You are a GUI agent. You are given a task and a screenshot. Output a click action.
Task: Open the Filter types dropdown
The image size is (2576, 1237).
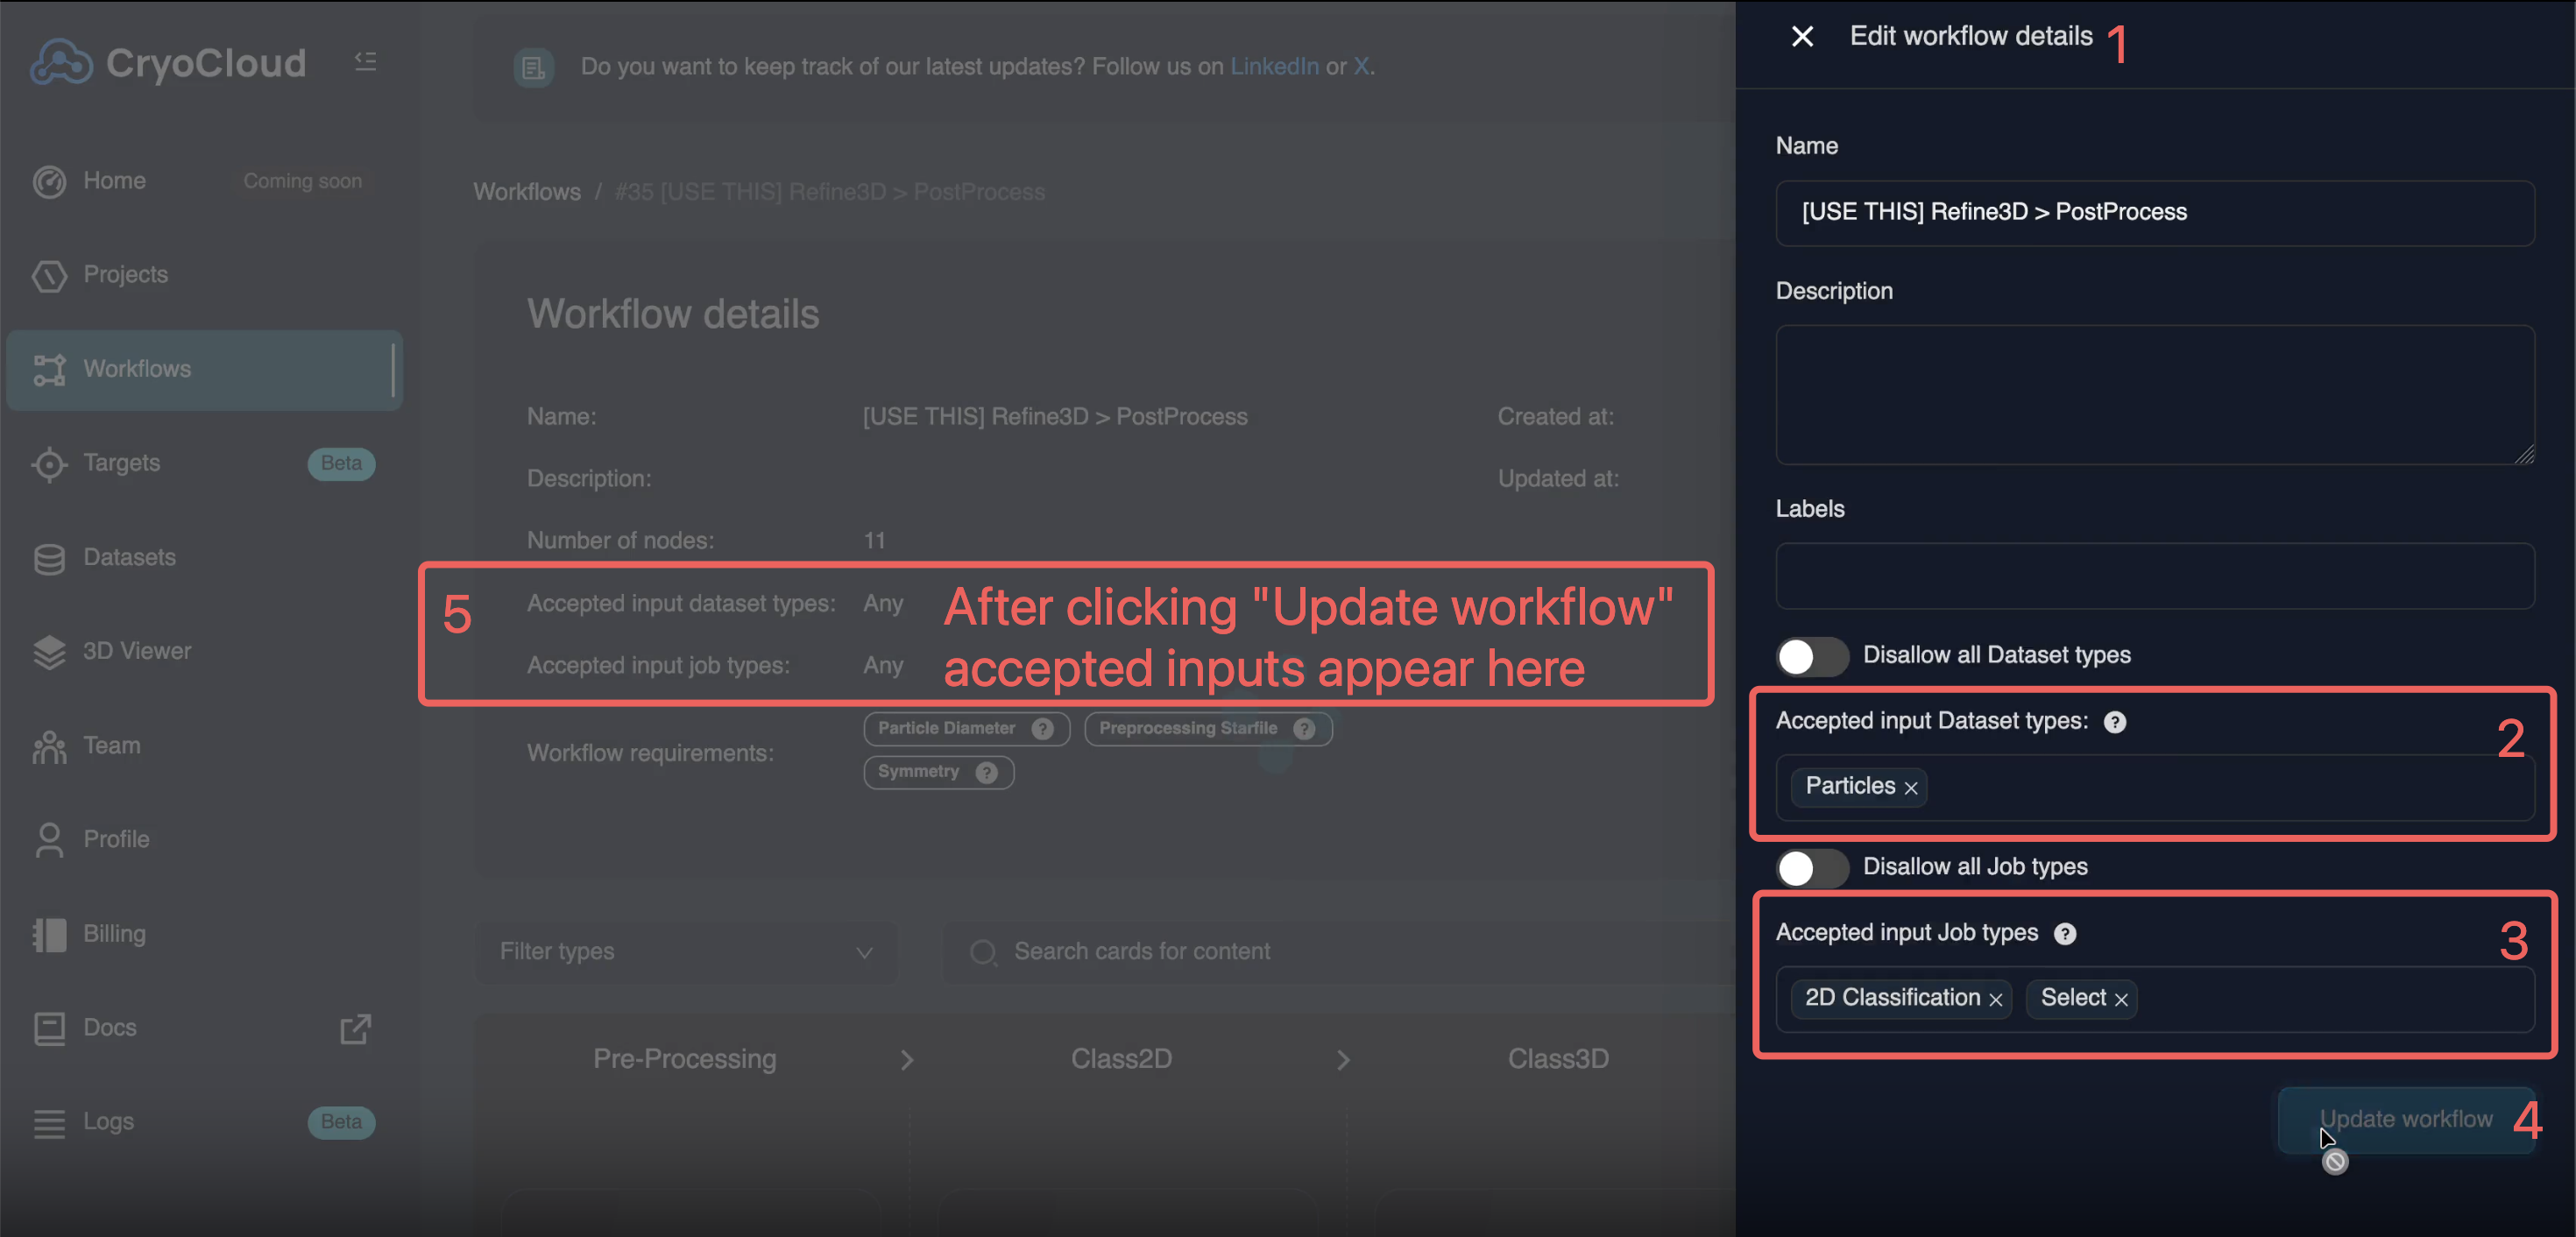pyautogui.click(x=686, y=952)
